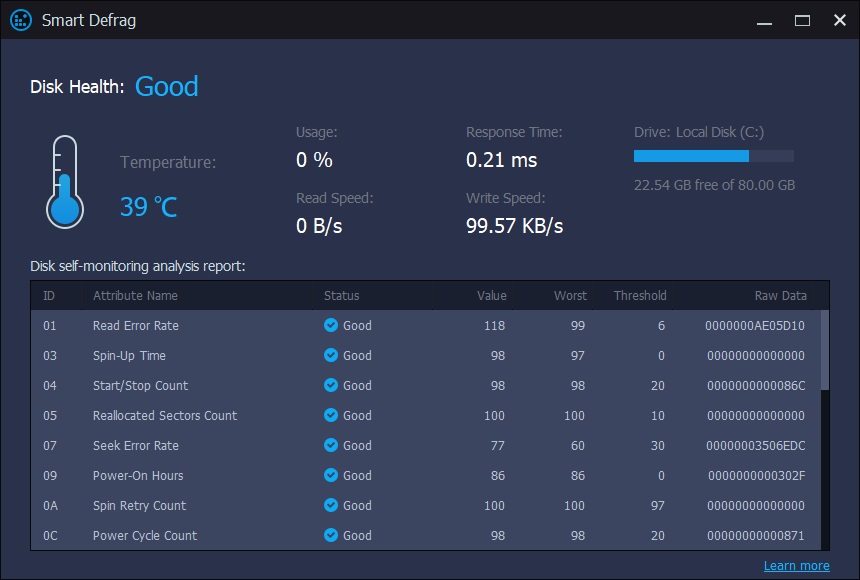Click the Good checkmark for Seek Error Rate
Image resolution: width=860 pixels, height=580 pixels.
[331, 445]
